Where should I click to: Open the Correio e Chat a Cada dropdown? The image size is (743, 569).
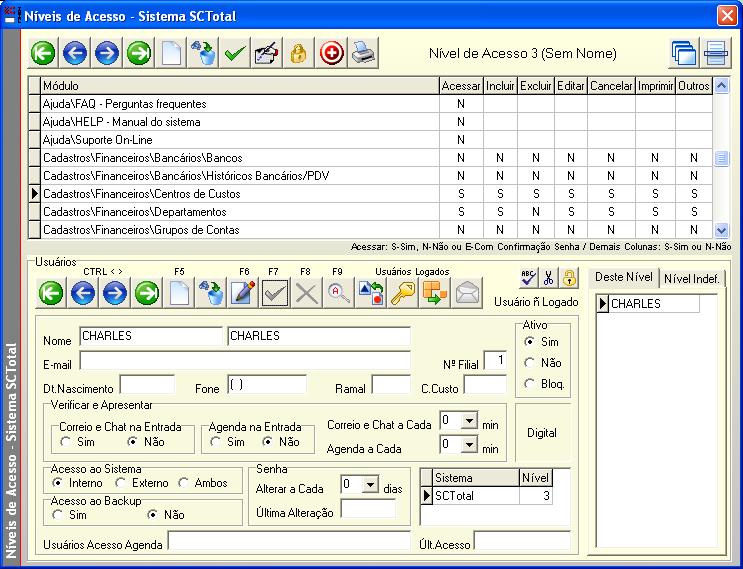[469, 421]
